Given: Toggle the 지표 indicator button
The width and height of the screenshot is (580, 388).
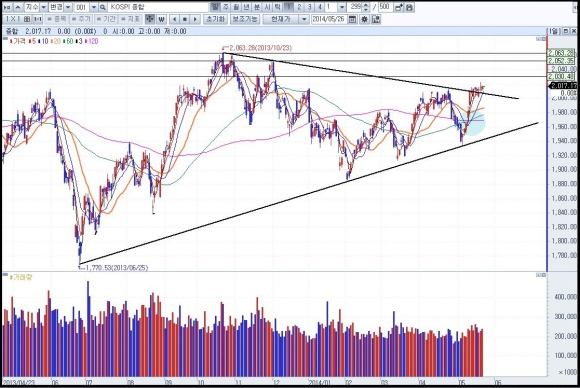Looking at the screenshot, I should pyautogui.click(x=130, y=19).
